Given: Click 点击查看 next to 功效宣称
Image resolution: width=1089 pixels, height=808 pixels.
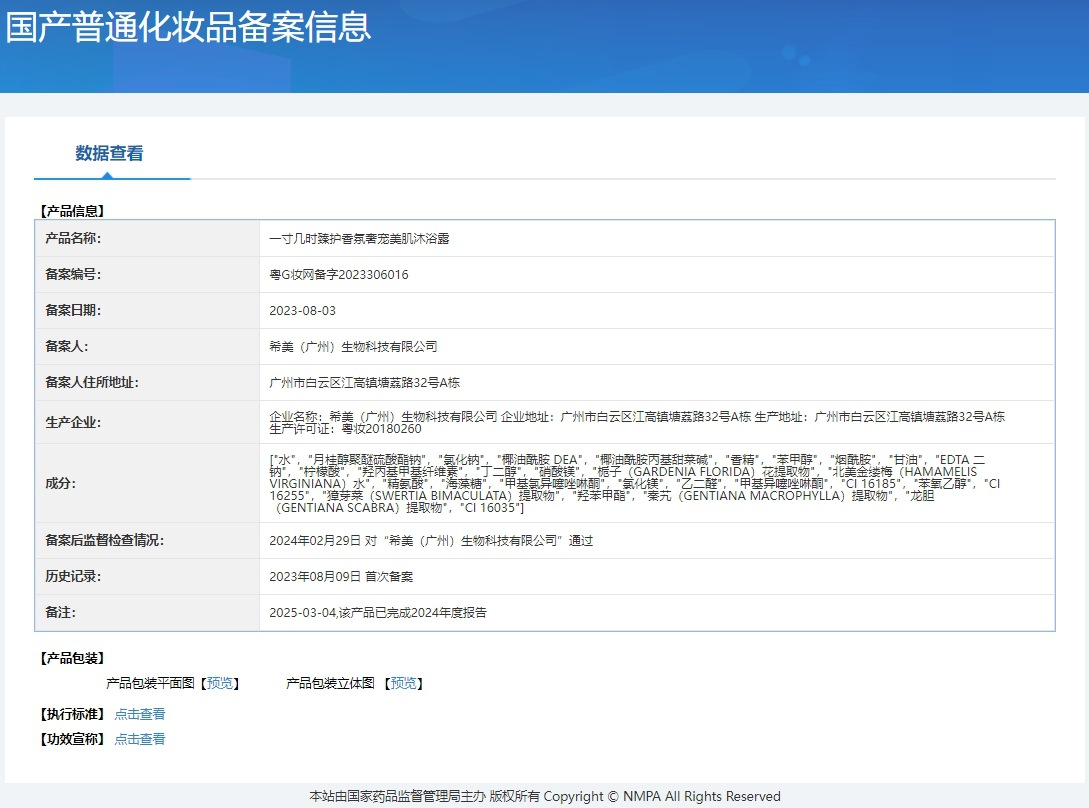Looking at the screenshot, I should 139,739.
